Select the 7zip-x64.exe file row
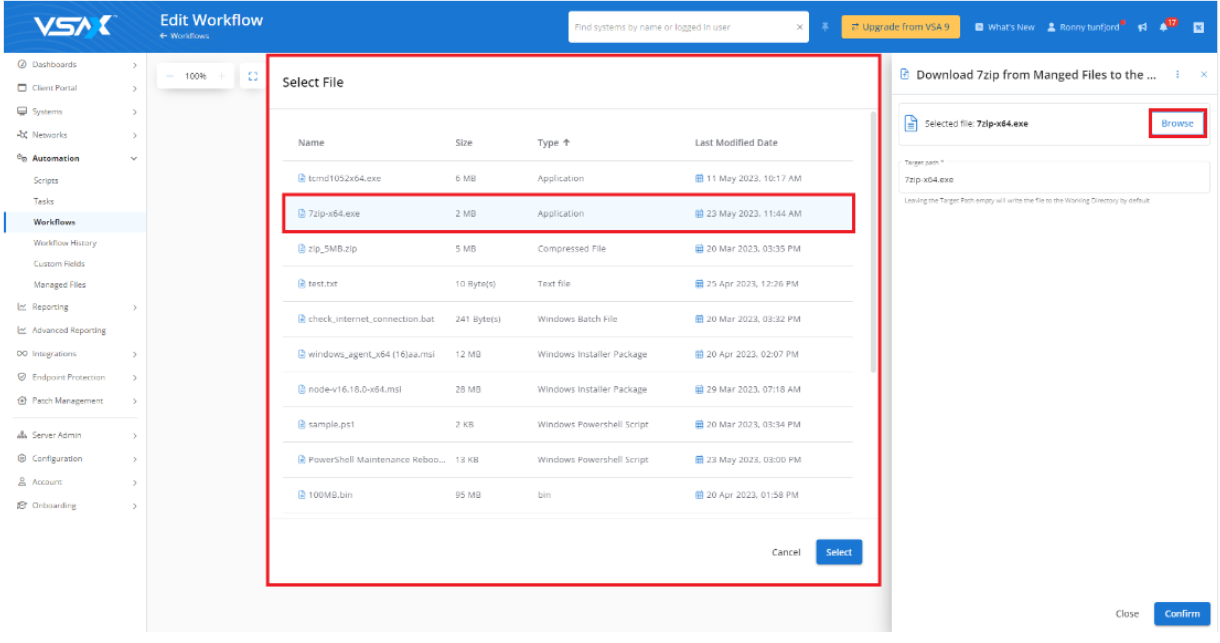 point(568,214)
